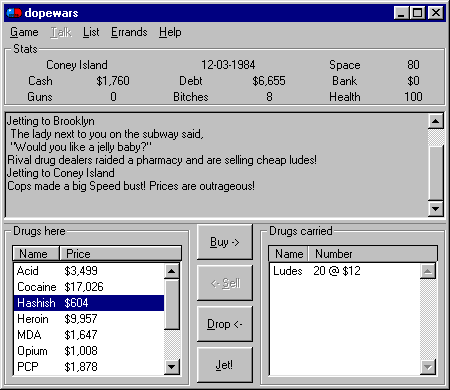Click Price column header in Drugs here

click(121, 254)
